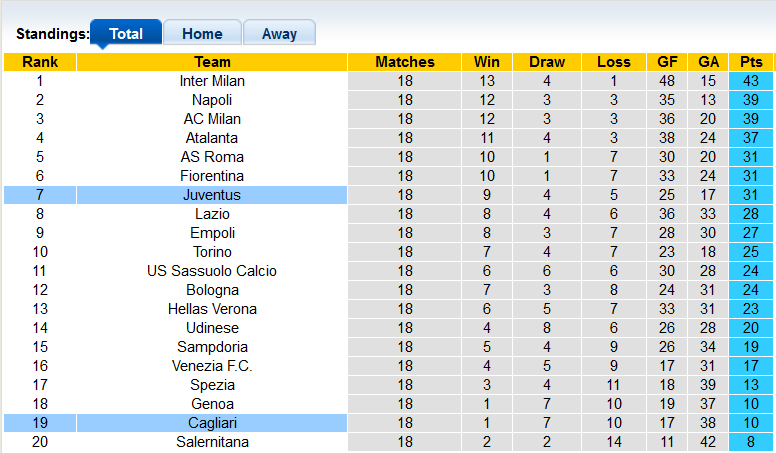Open the Home standings tab
This screenshot has height=453, width=776.
[x=202, y=33]
